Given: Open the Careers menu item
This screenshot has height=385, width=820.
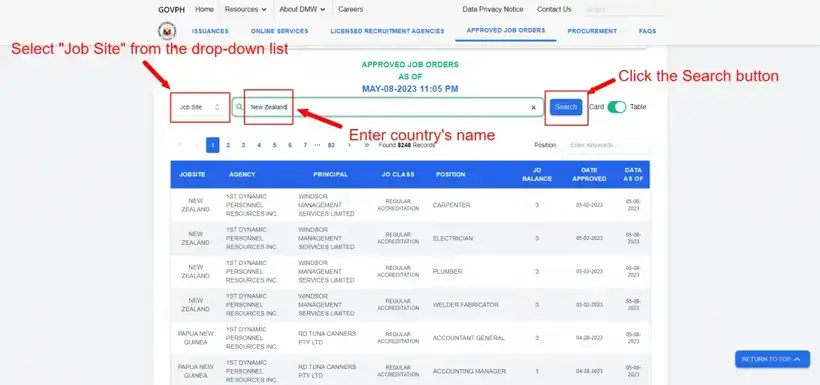Looking at the screenshot, I should click(x=350, y=9).
